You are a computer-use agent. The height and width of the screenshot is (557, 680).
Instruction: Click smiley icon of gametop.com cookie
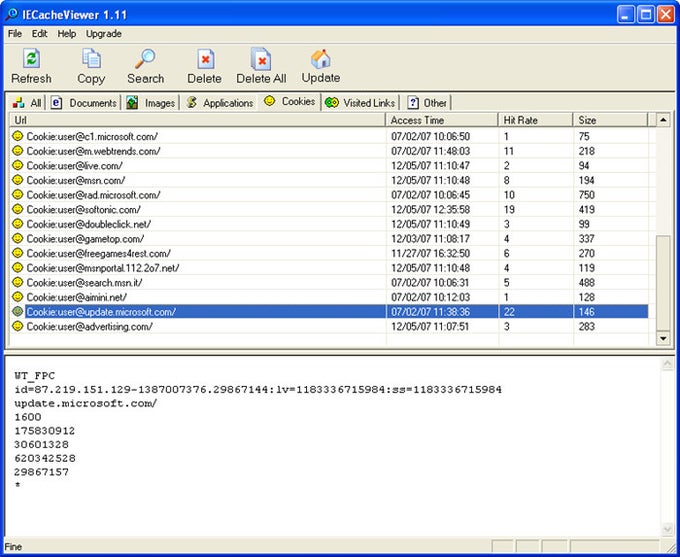[17, 239]
